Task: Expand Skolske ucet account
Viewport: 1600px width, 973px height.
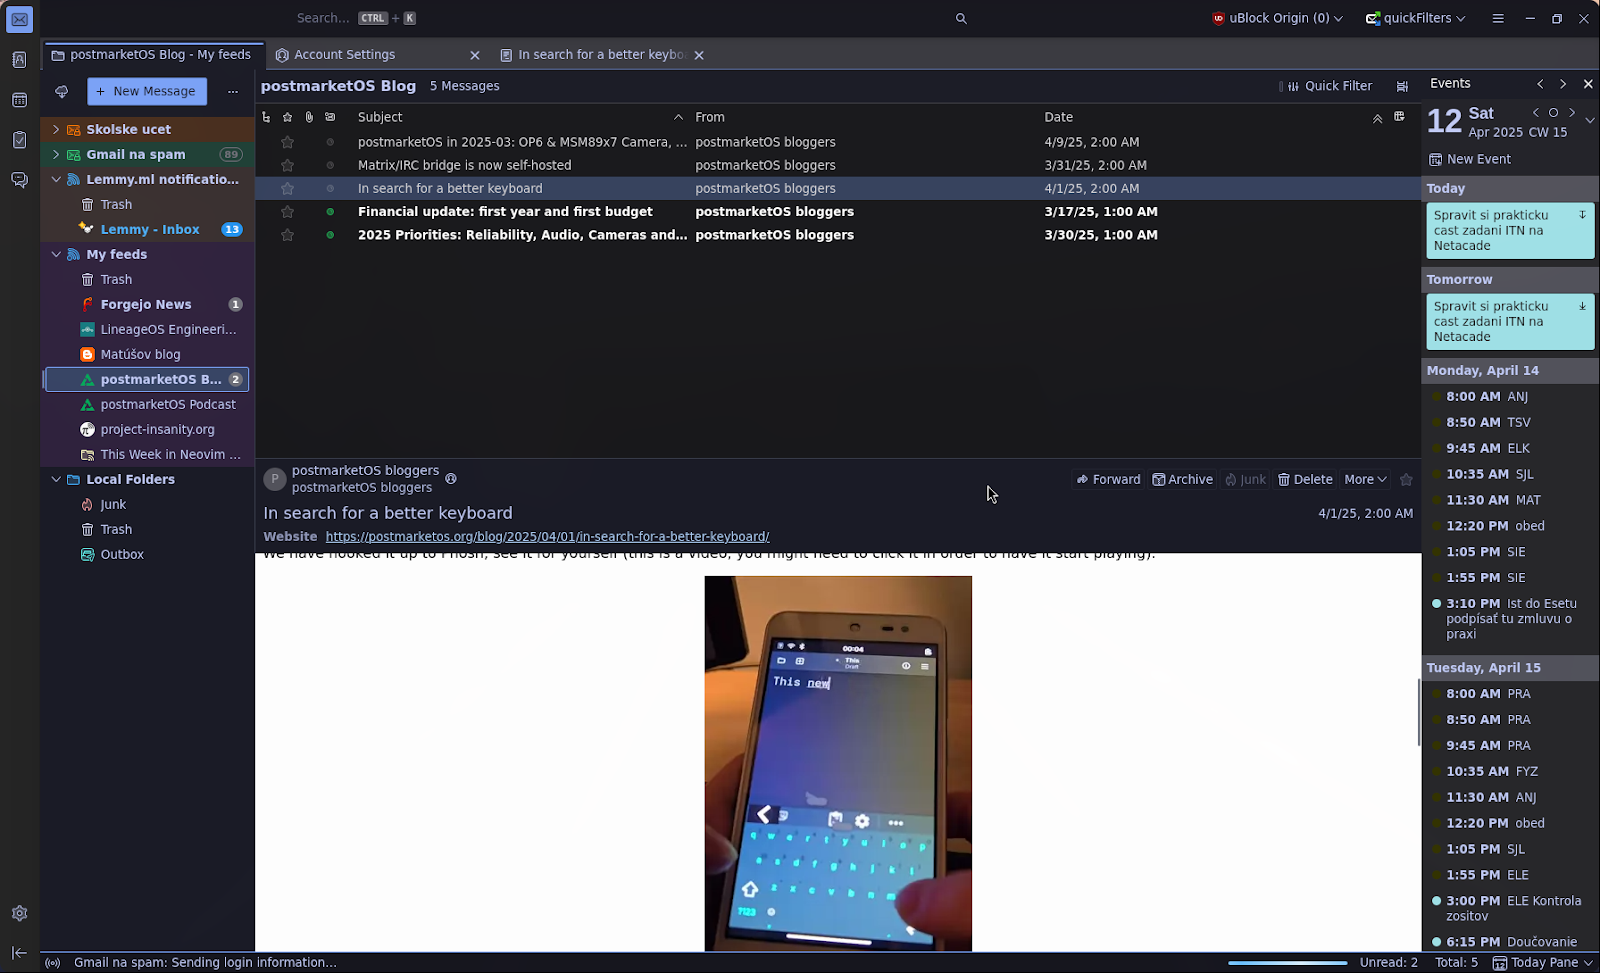Action: [56, 129]
